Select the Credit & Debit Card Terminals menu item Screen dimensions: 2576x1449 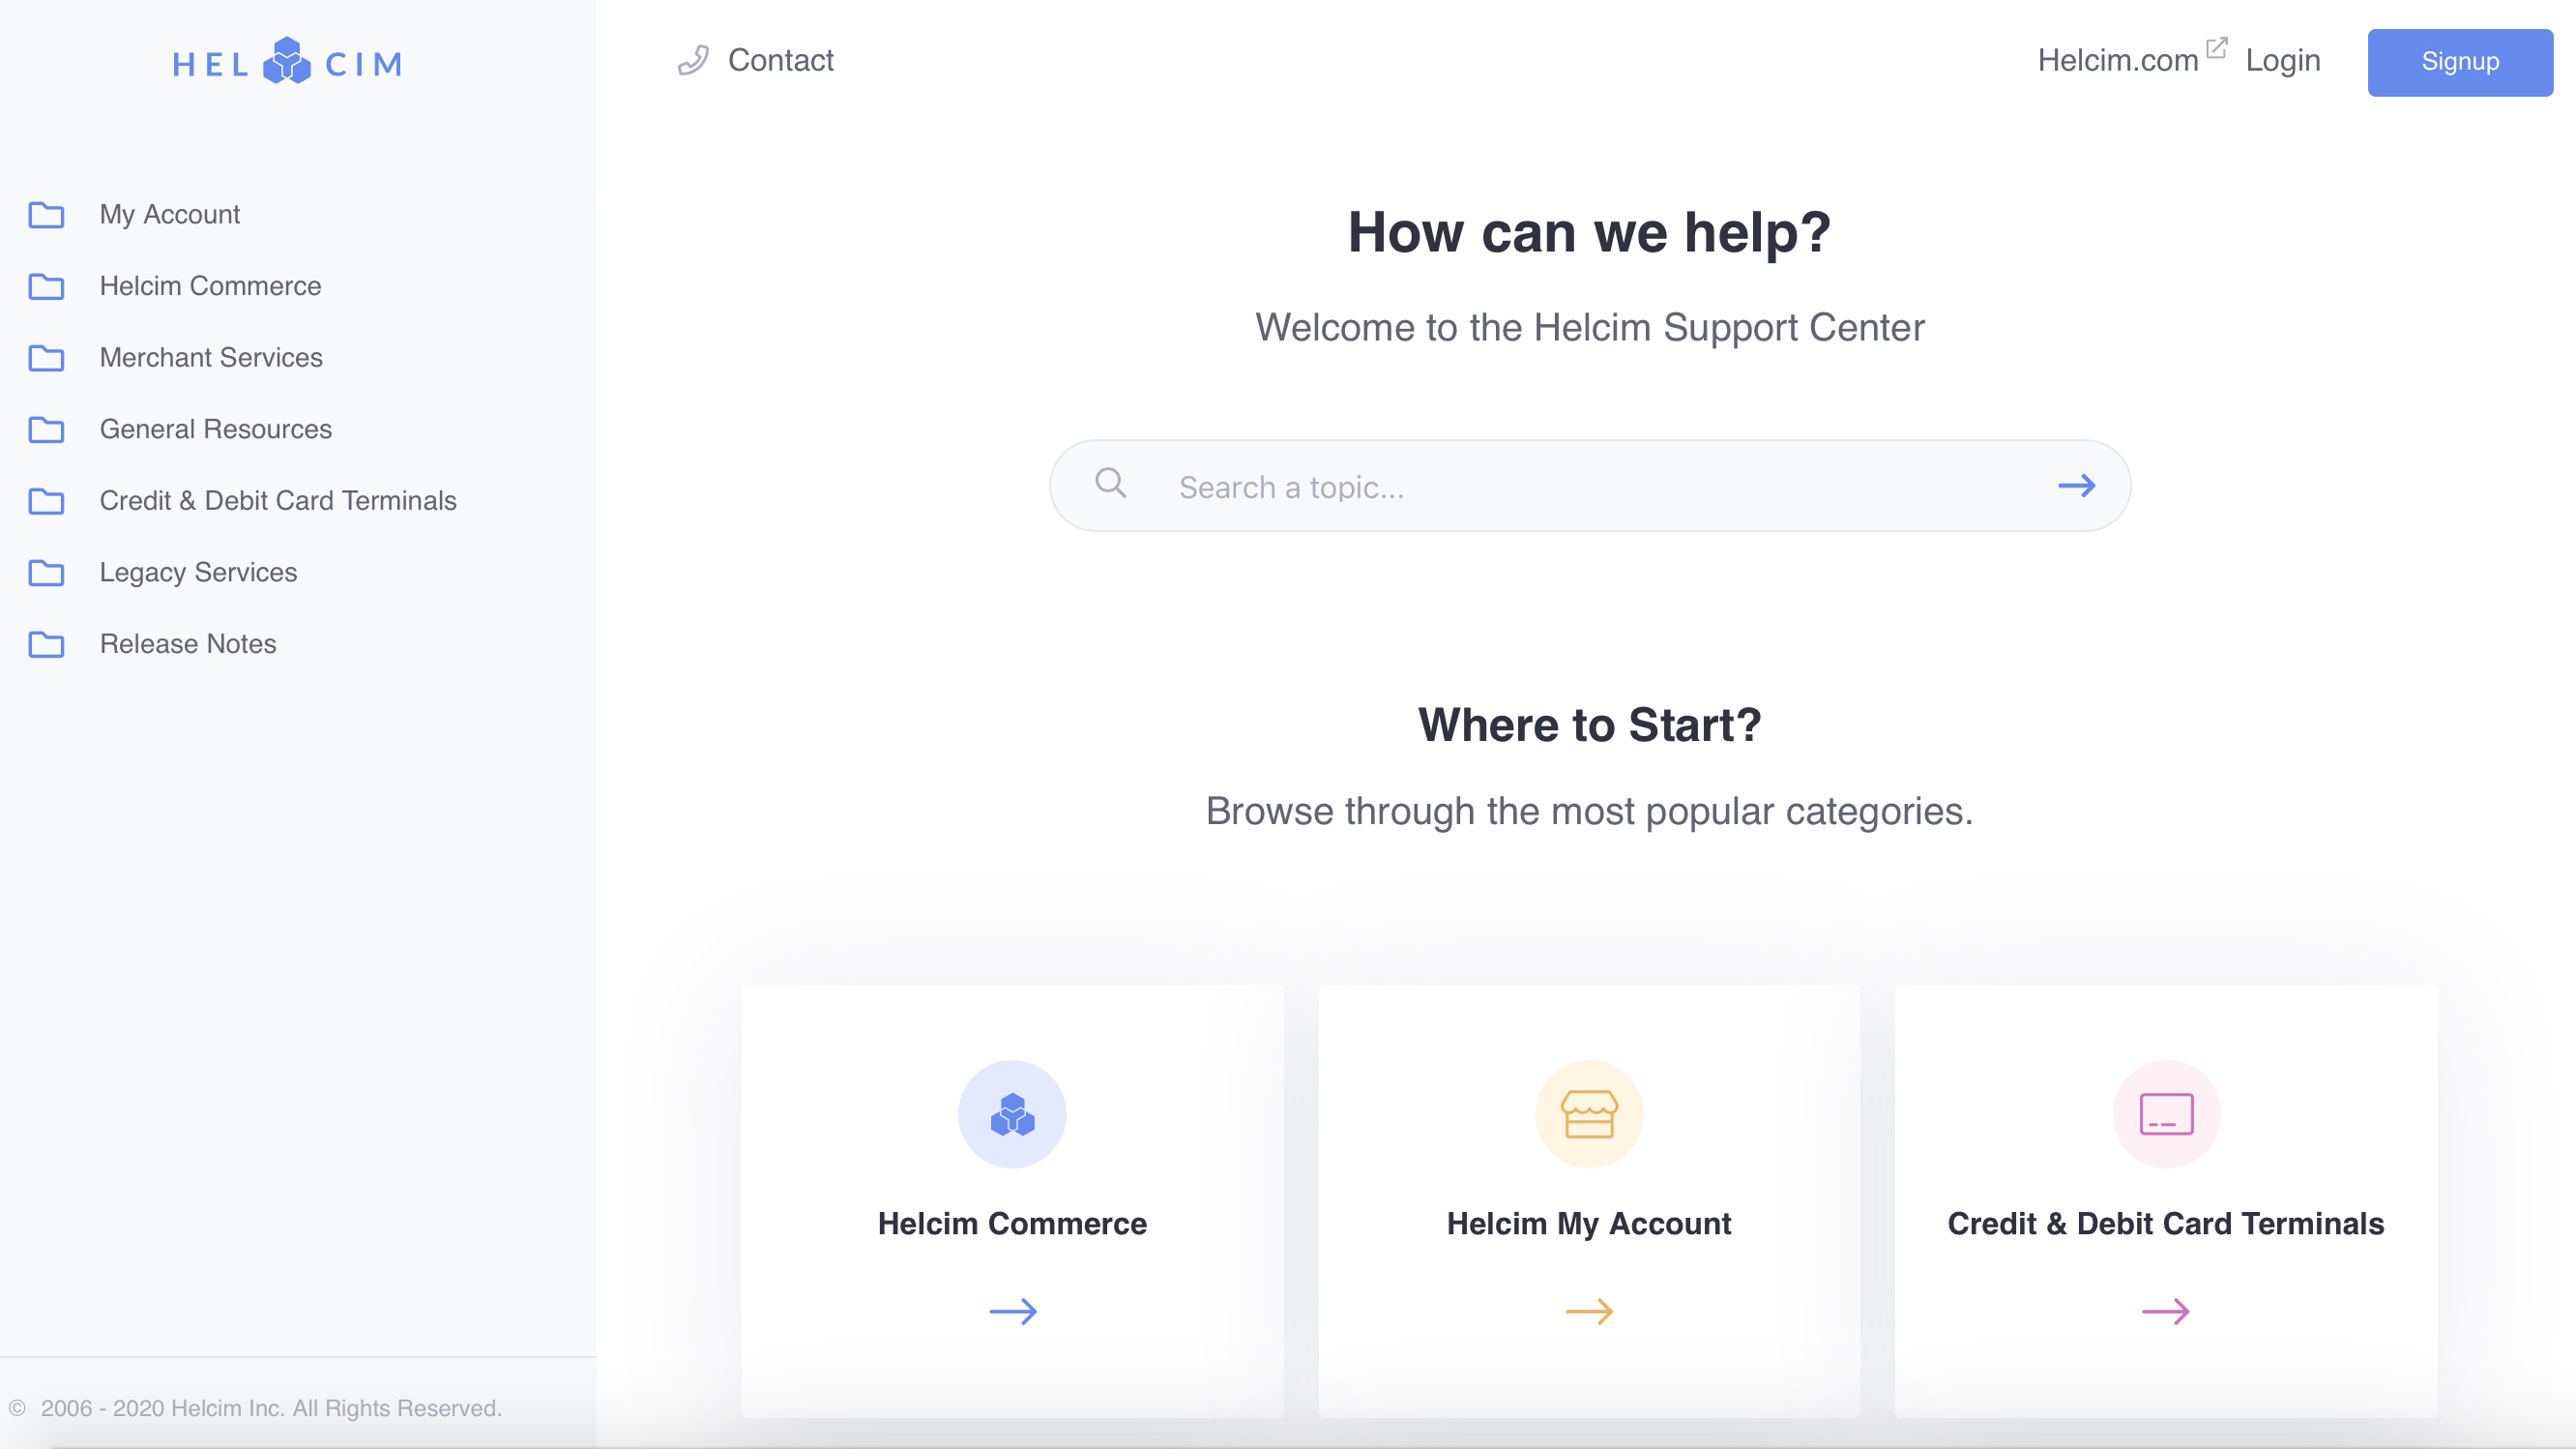point(278,501)
